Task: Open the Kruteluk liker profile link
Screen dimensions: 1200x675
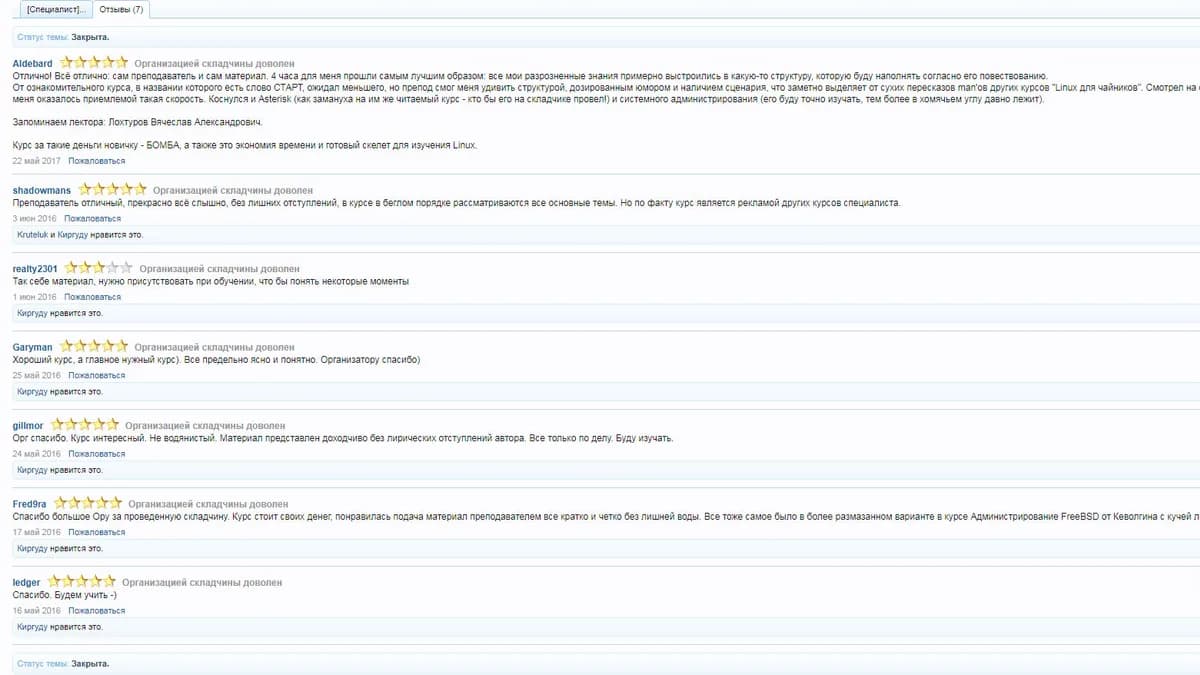Action: pos(33,235)
